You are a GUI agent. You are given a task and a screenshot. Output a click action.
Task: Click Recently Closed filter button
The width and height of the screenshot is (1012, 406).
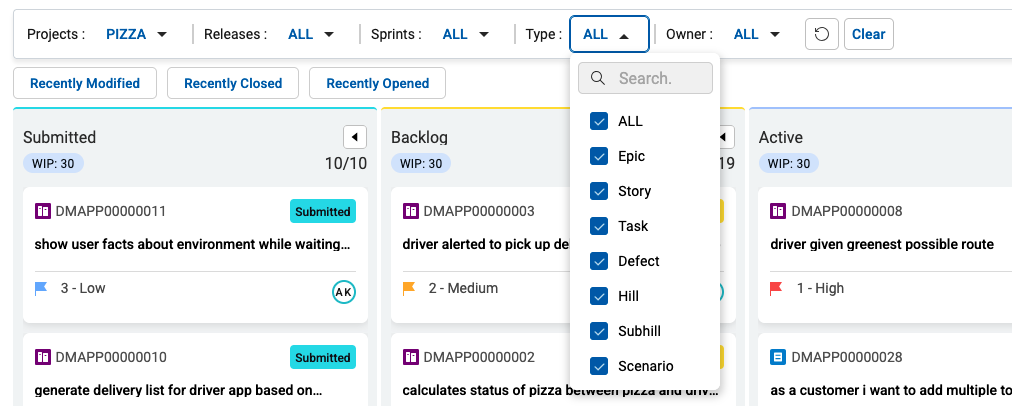(x=233, y=83)
